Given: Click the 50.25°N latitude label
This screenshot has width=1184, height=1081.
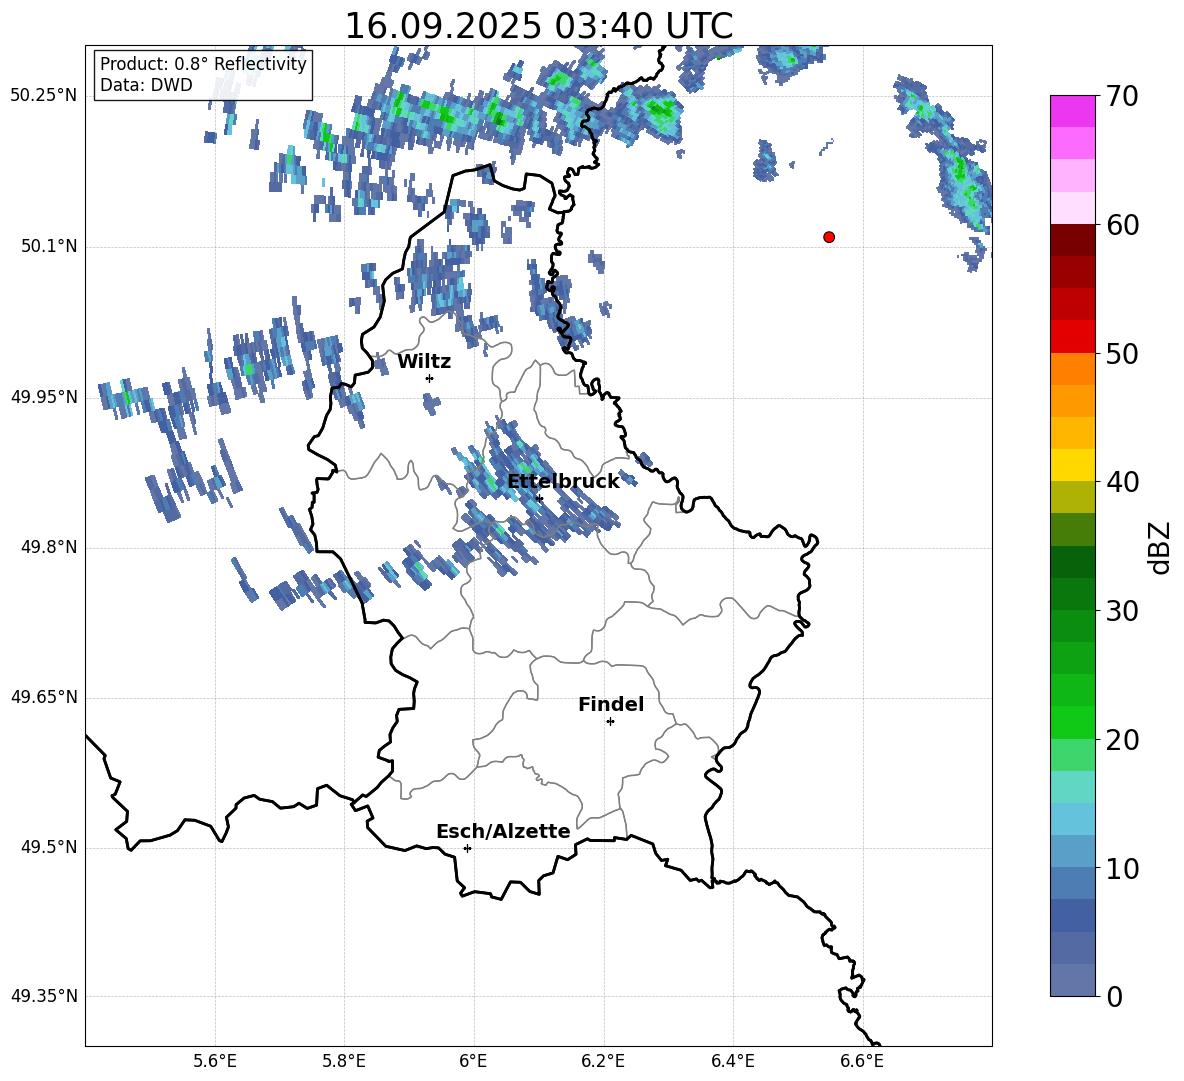Looking at the screenshot, I should tap(44, 96).
